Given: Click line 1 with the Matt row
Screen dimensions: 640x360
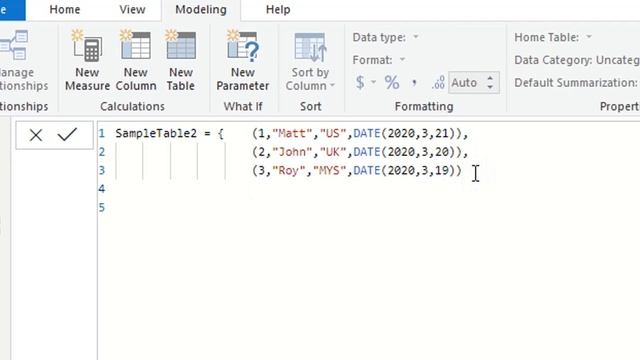Looking at the screenshot, I should [360, 133].
